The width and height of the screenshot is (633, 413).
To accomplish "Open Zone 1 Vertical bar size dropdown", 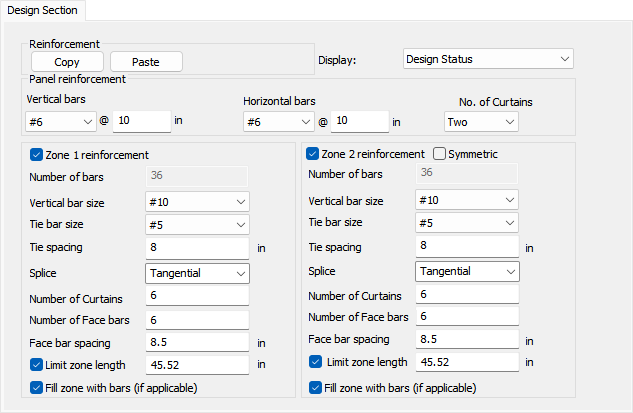I will 197,201.
